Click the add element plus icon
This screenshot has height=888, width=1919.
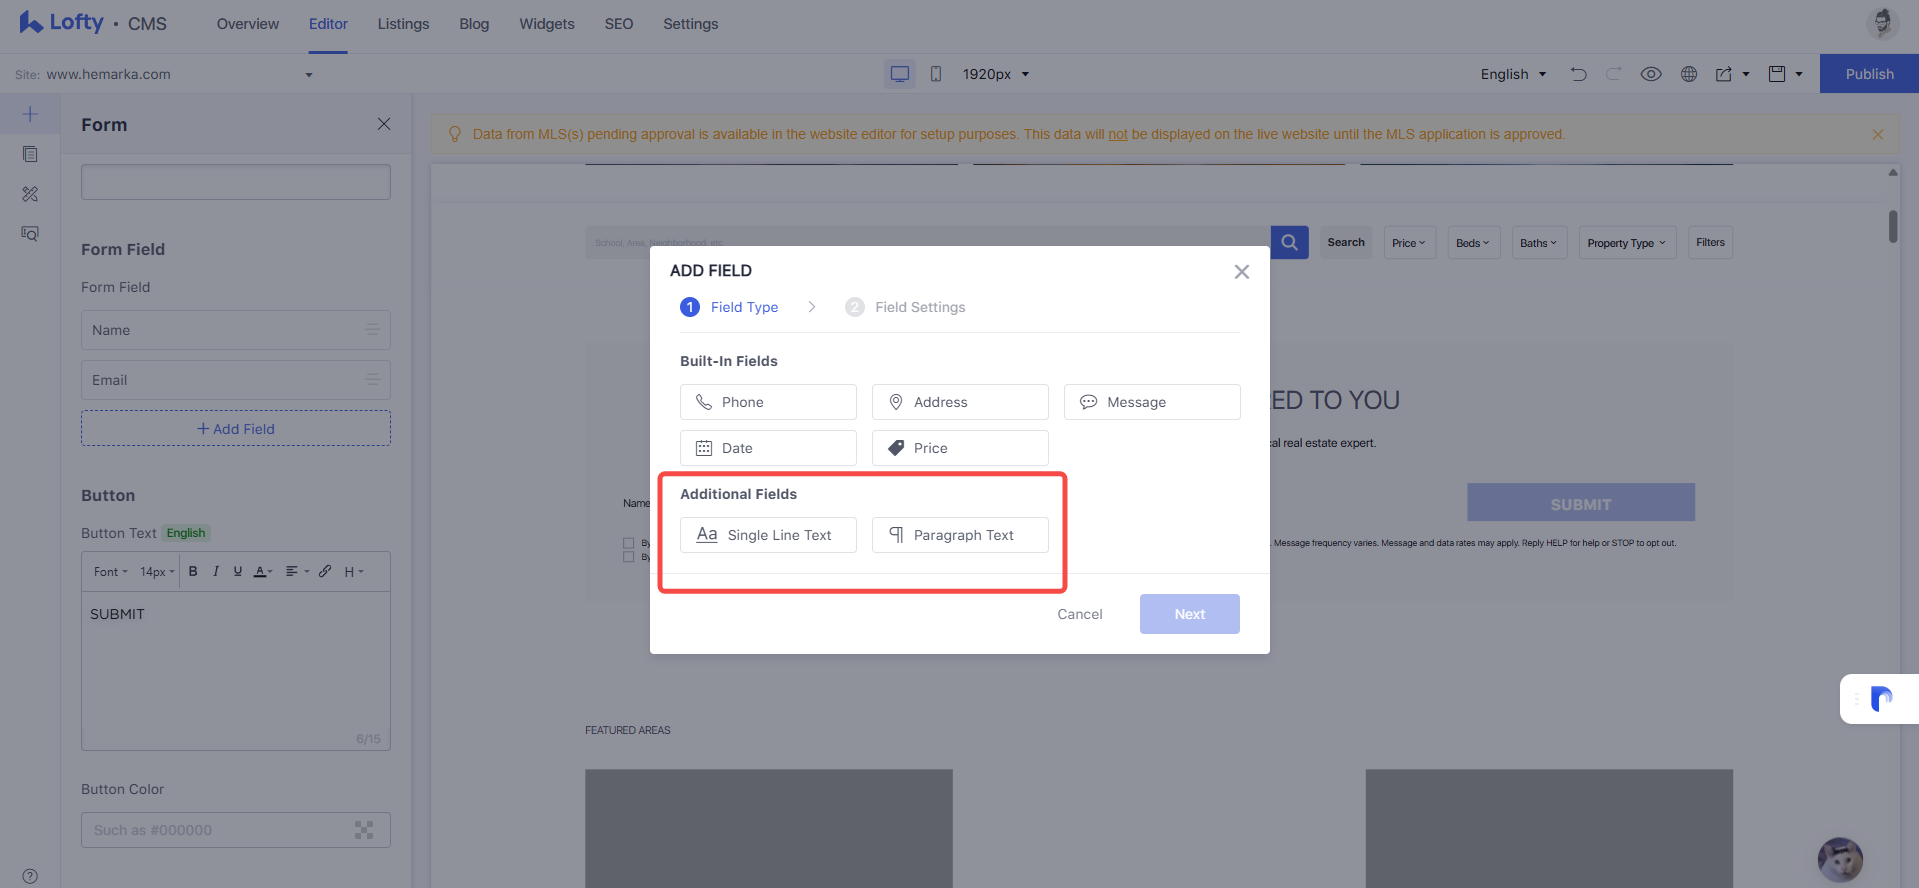pos(30,114)
